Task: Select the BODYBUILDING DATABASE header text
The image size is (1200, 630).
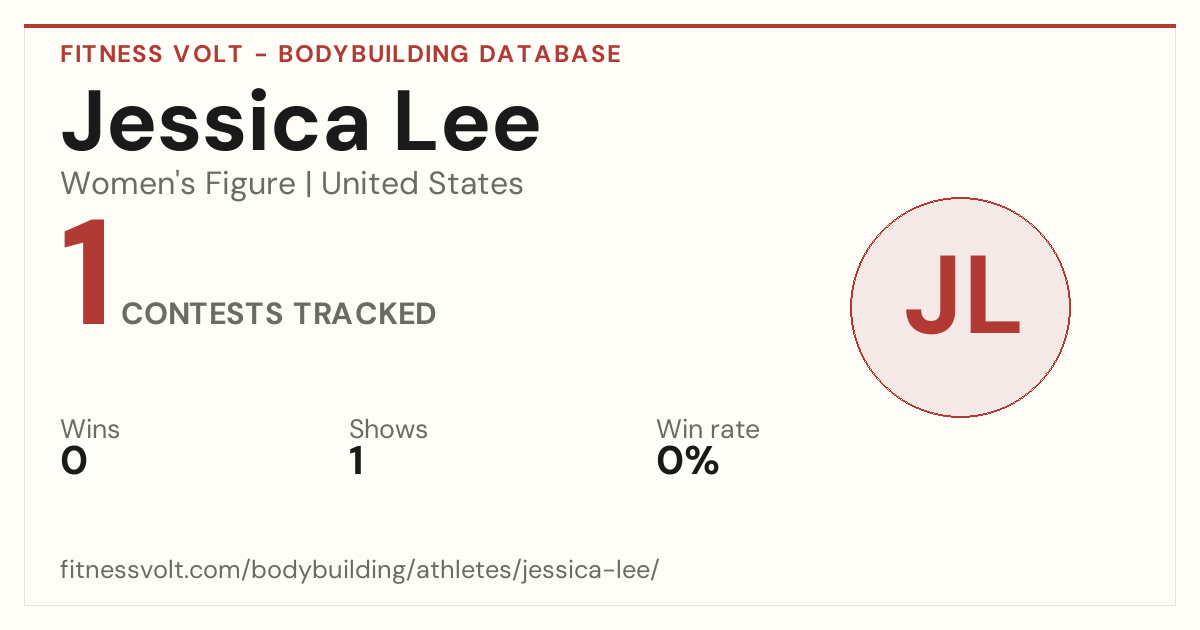Action: point(450,54)
